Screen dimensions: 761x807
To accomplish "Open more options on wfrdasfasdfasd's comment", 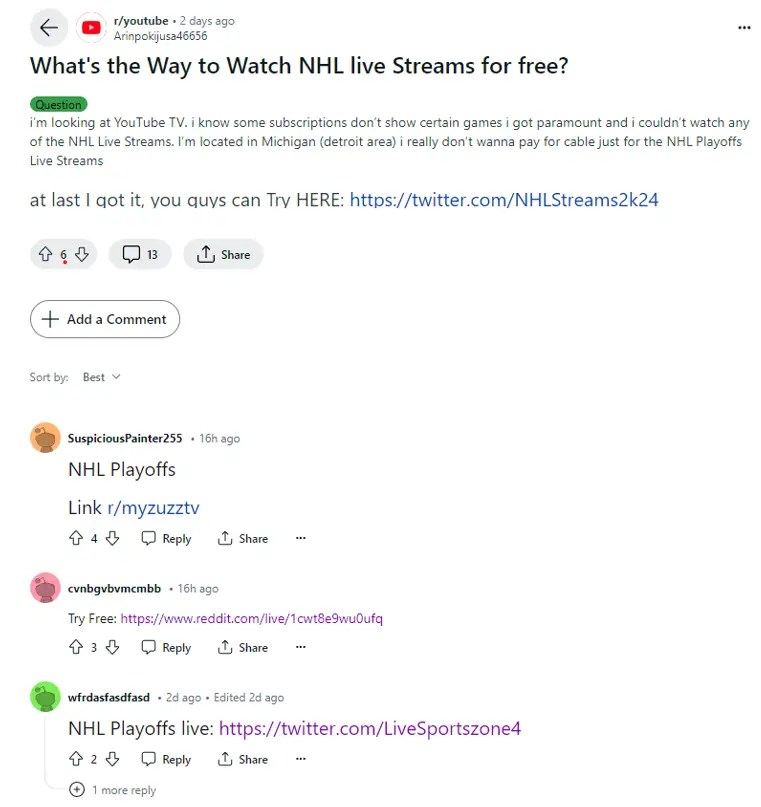I will tap(301, 759).
